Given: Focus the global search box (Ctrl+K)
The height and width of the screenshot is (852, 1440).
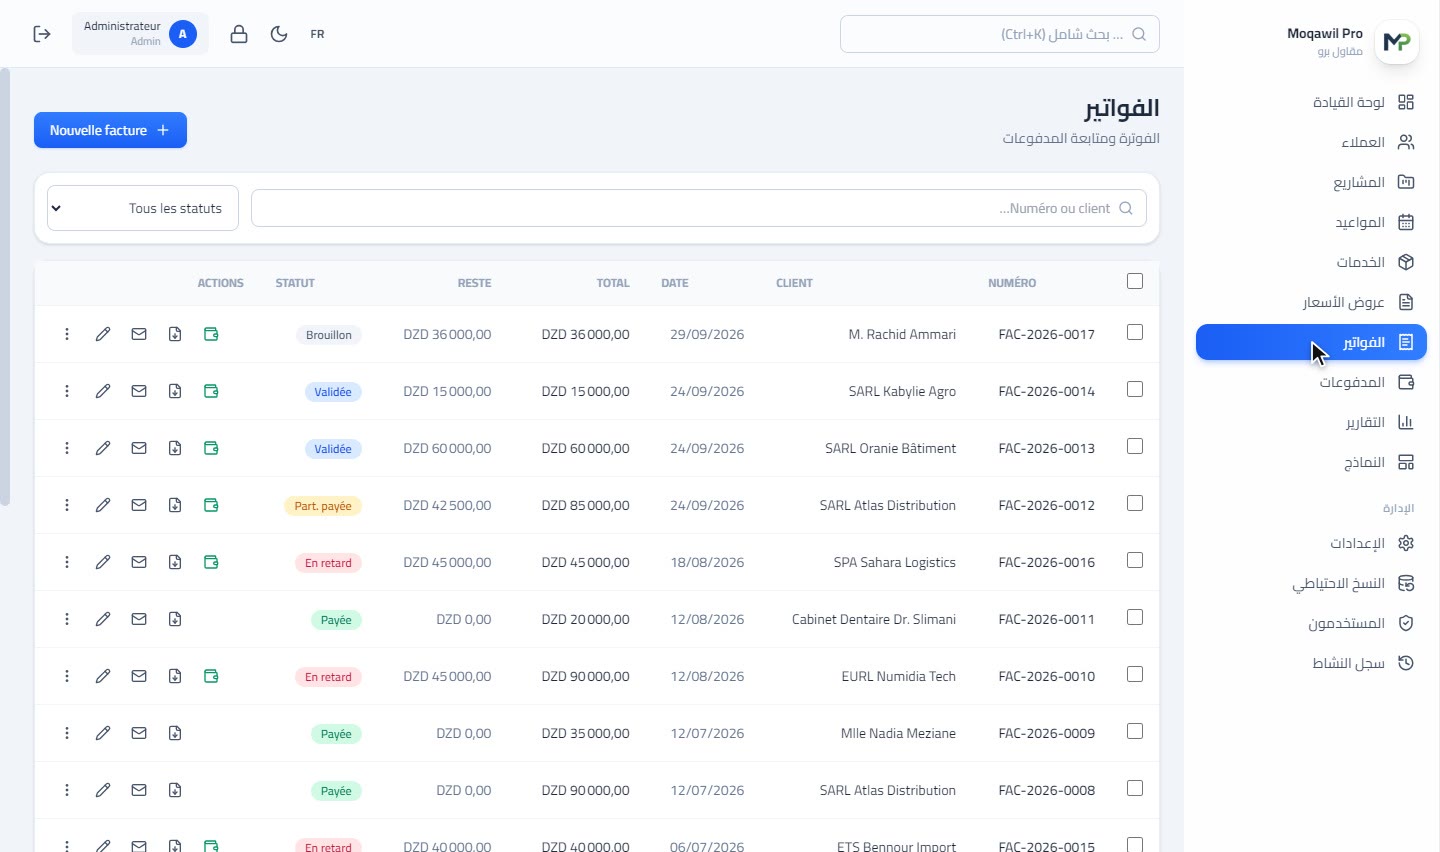Looking at the screenshot, I should pyautogui.click(x=1000, y=34).
